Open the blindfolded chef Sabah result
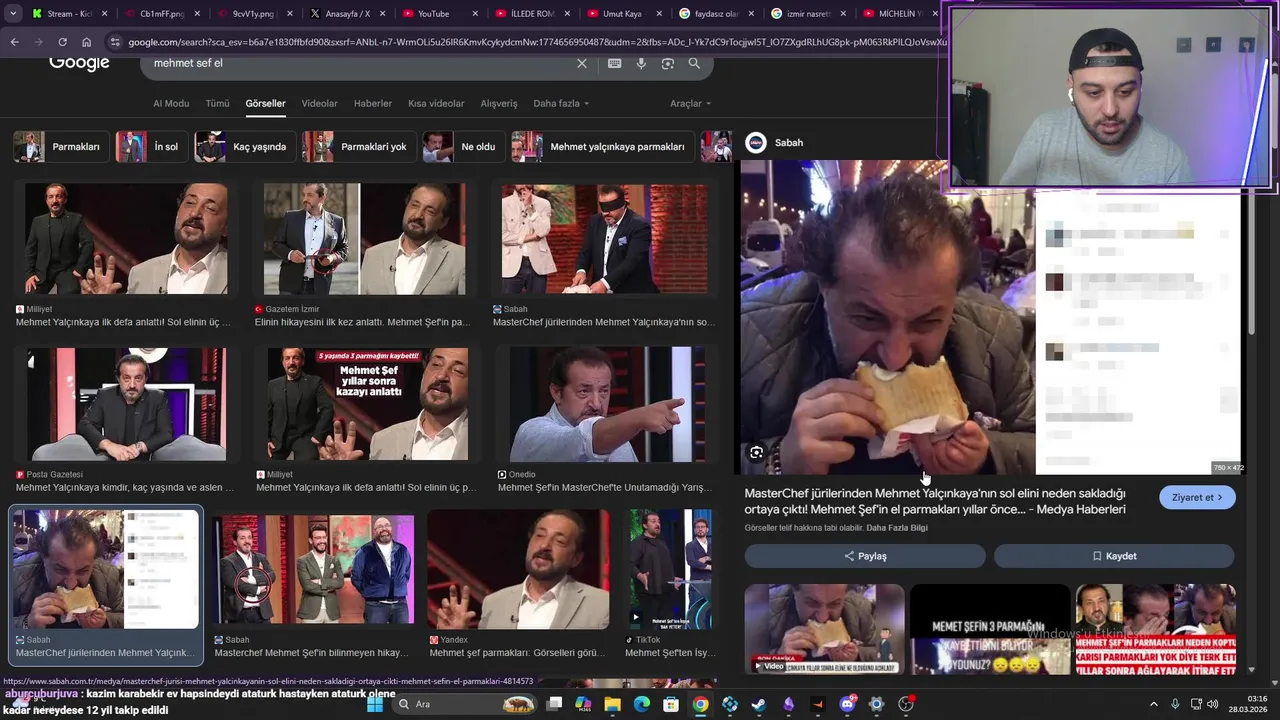 point(604,238)
